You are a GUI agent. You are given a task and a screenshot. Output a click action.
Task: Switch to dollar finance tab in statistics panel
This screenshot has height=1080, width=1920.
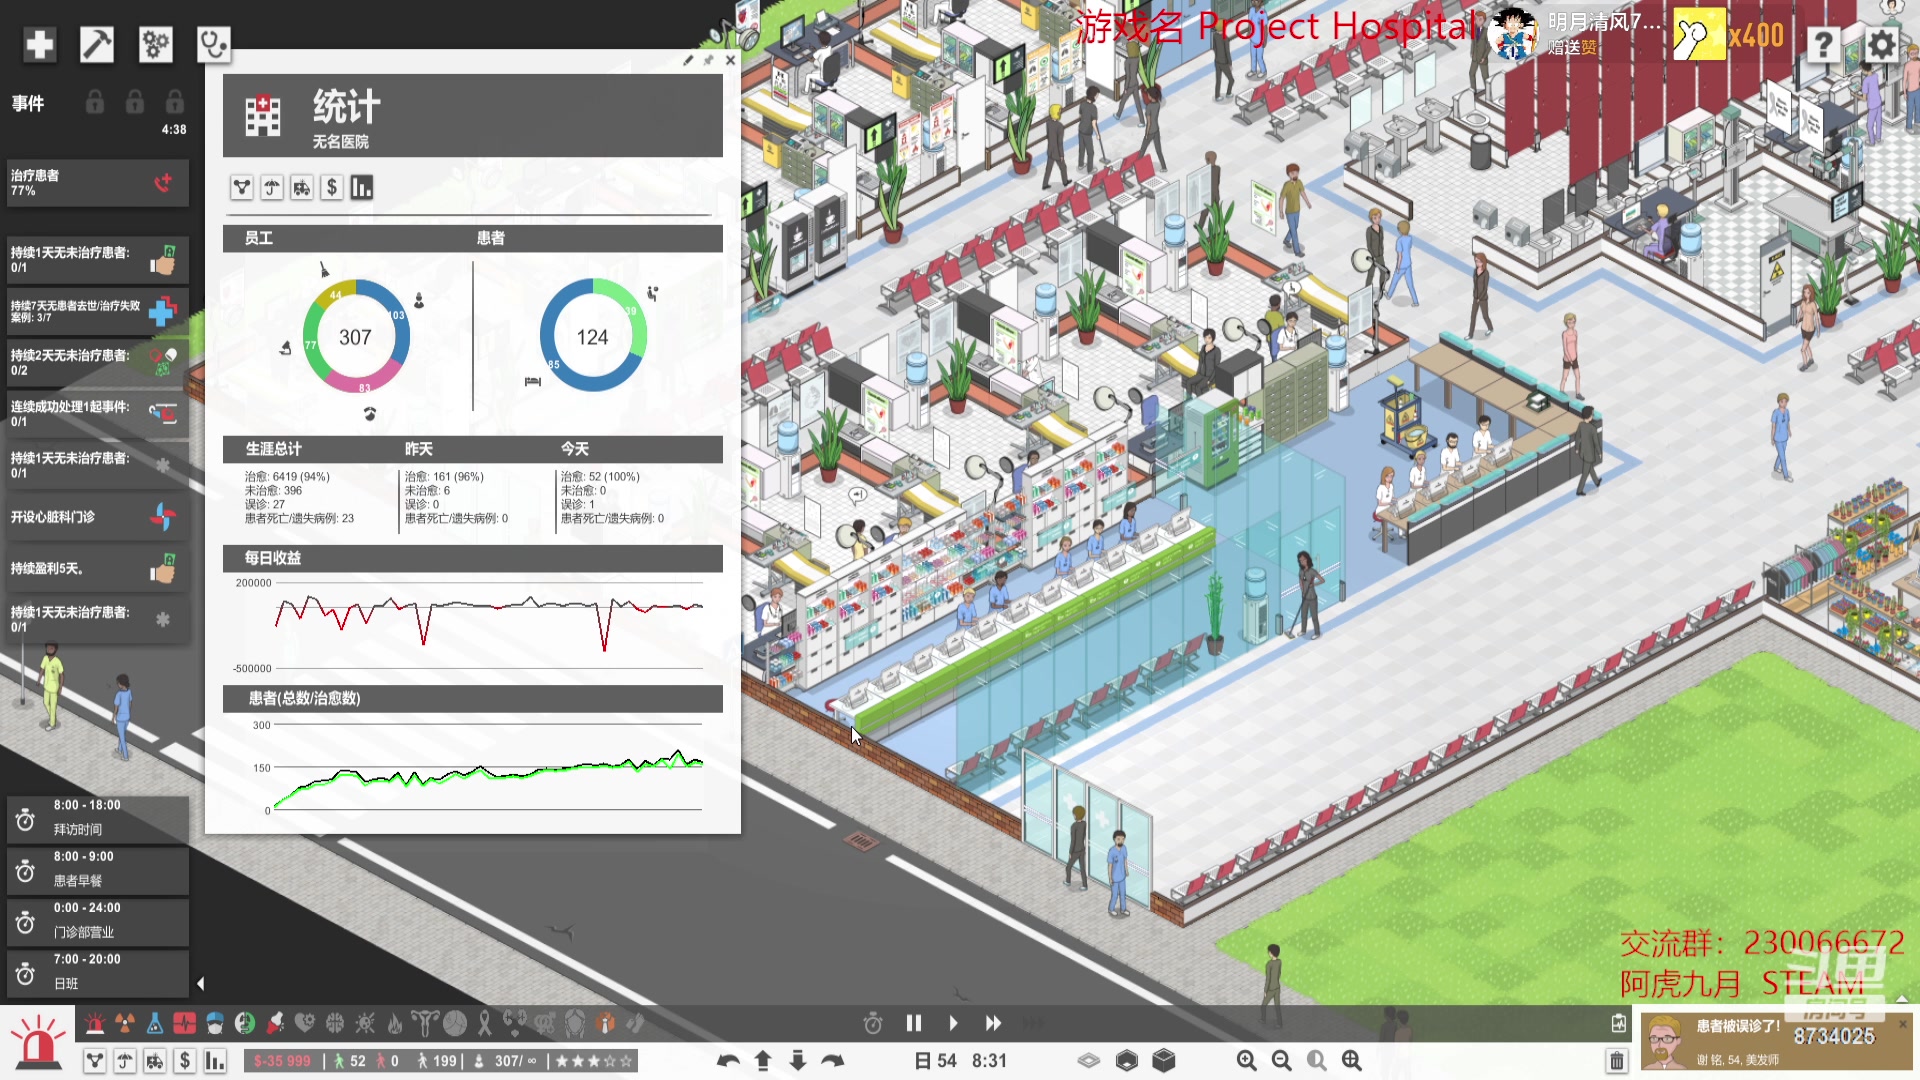[x=332, y=187]
